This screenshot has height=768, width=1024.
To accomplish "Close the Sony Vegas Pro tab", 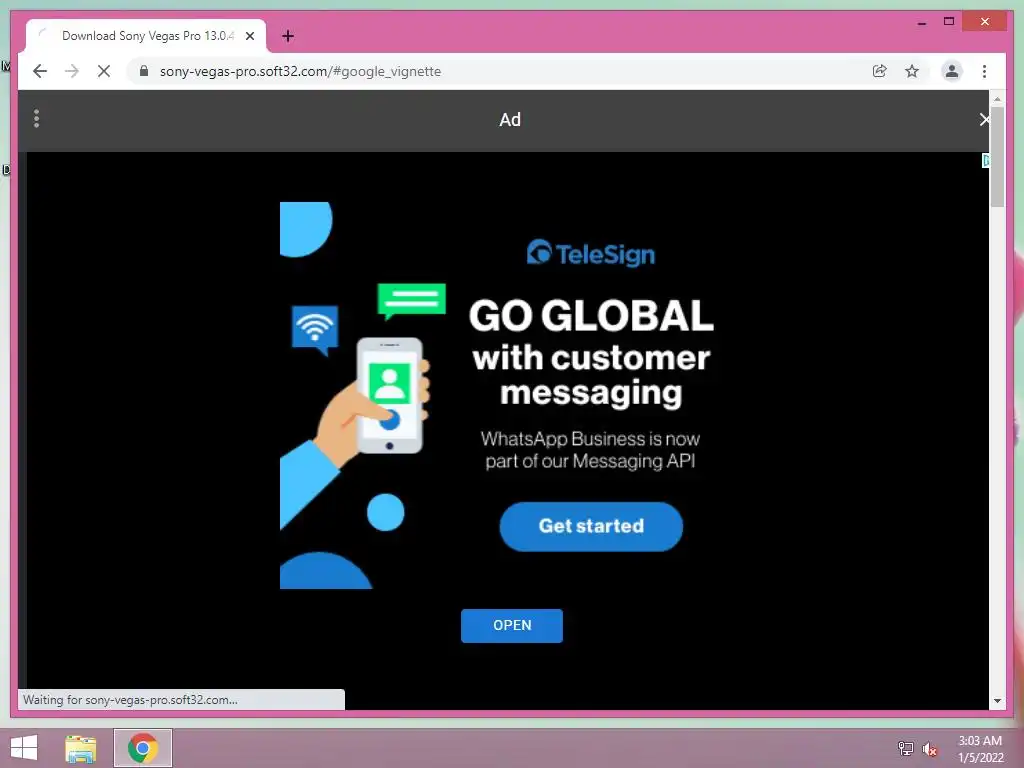I will point(249,36).
